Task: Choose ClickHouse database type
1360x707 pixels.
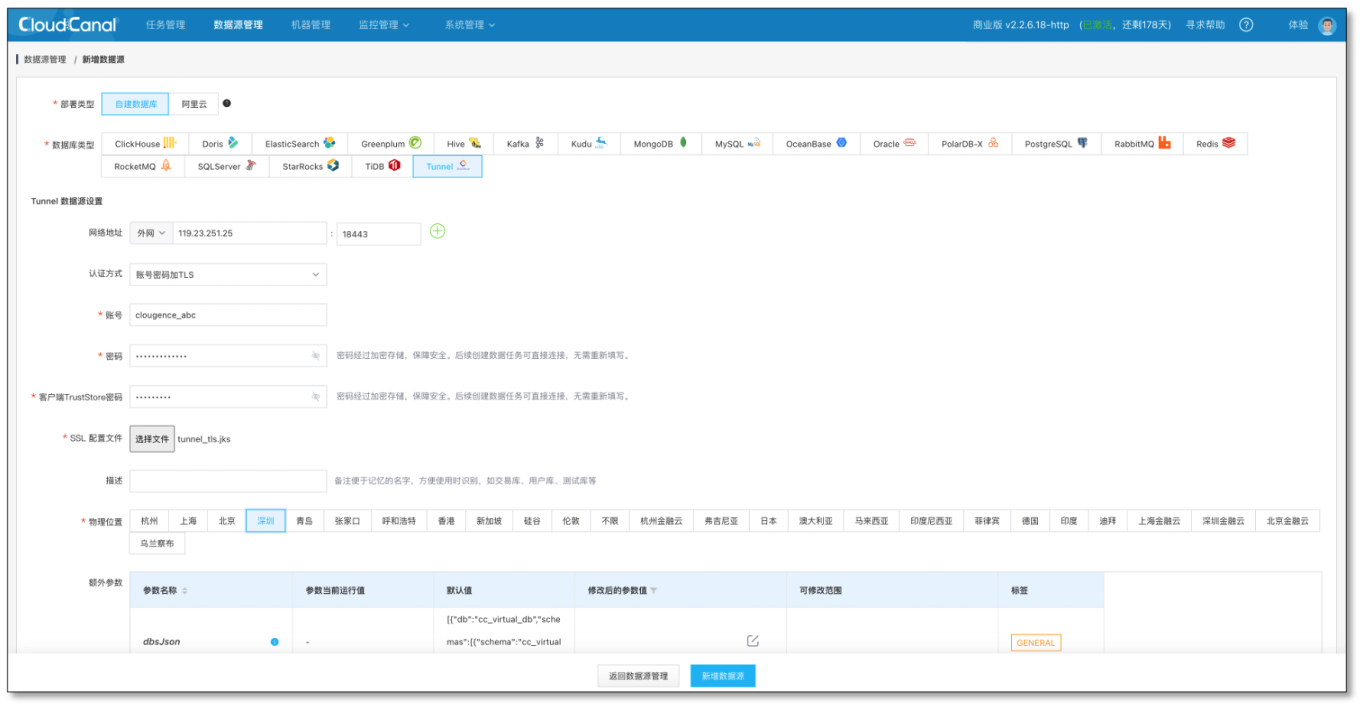Action: [145, 143]
